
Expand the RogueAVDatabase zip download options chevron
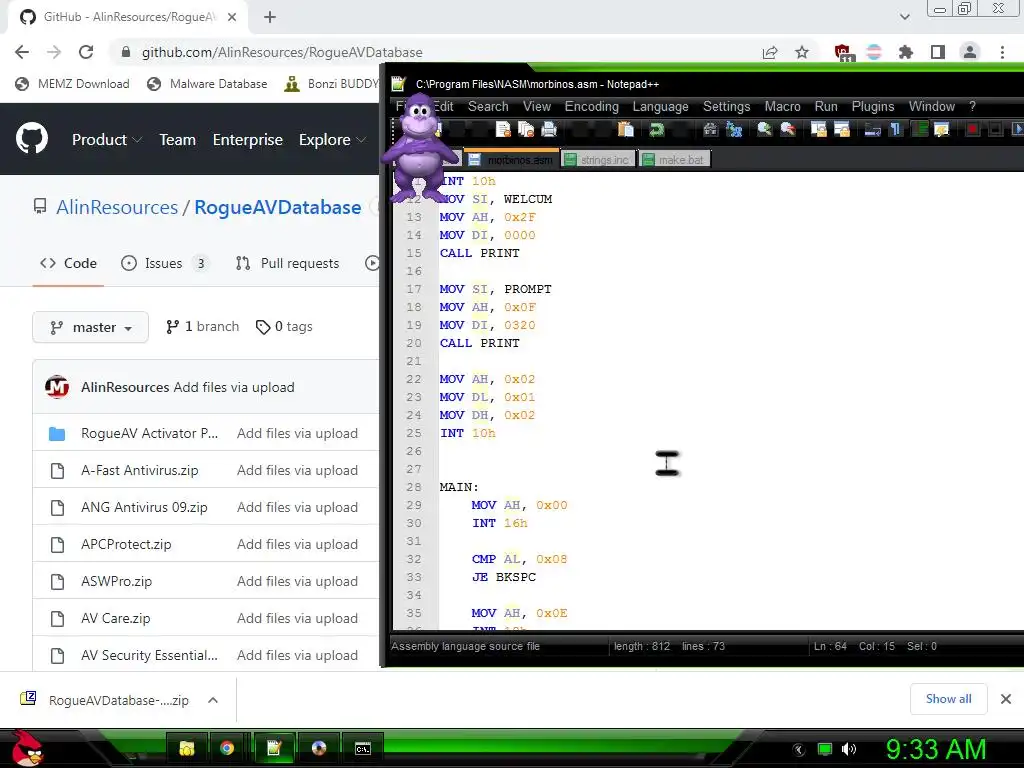click(x=212, y=700)
